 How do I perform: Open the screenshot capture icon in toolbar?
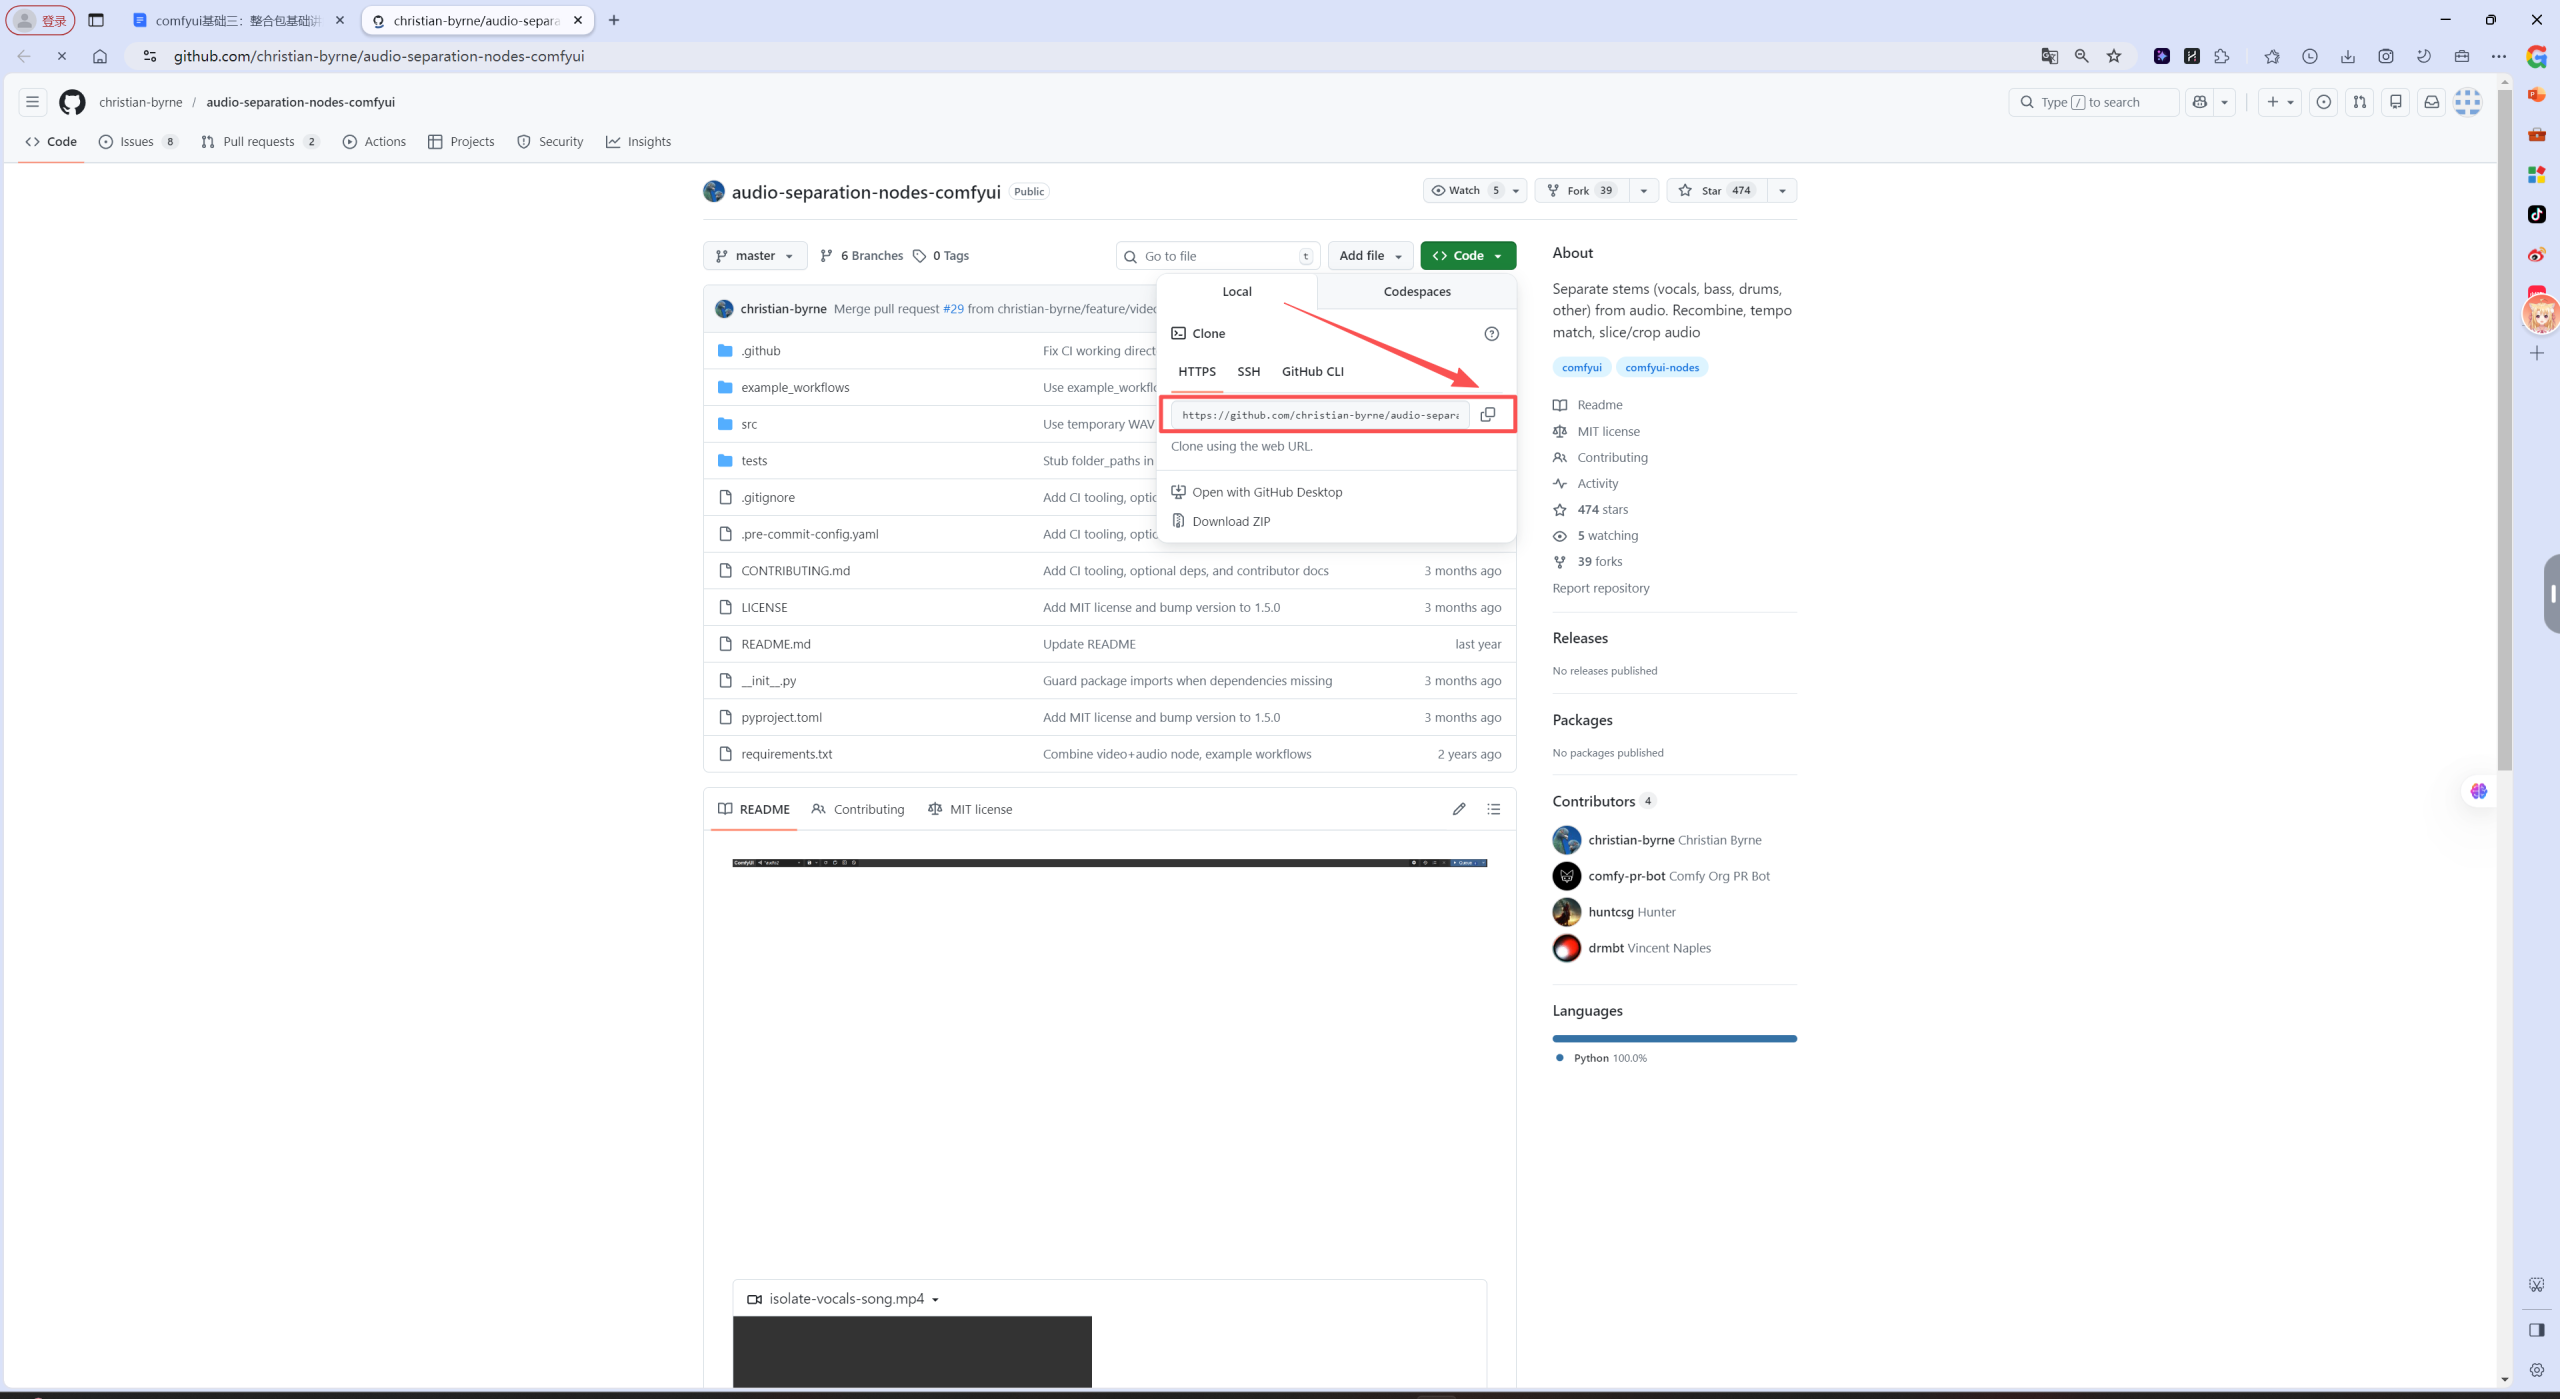[2386, 56]
